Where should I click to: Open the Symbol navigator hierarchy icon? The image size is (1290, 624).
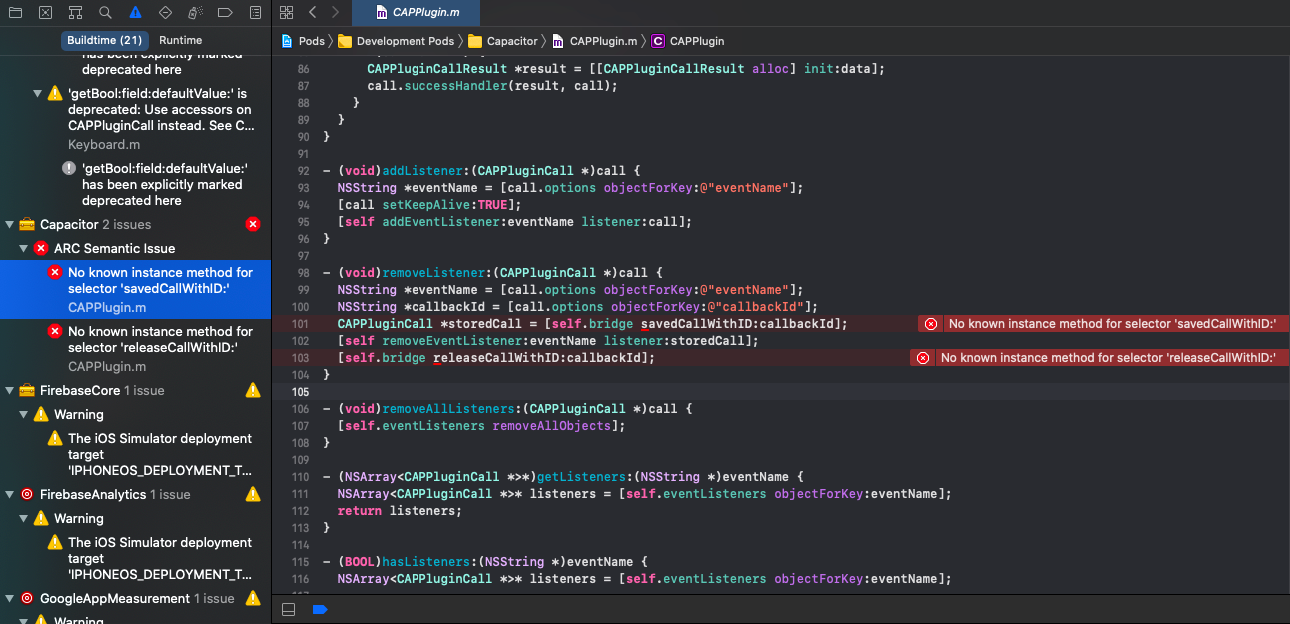click(76, 13)
